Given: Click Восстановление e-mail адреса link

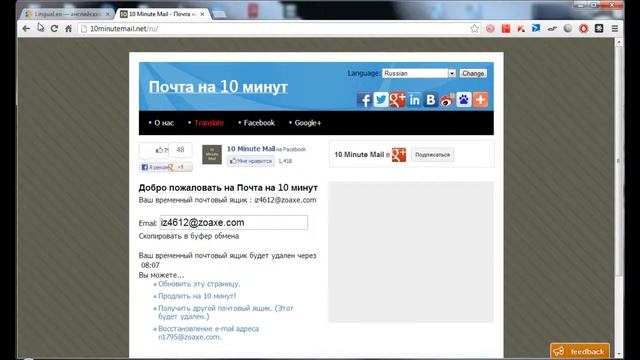Looking at the screenshot, I should (209, 333).
